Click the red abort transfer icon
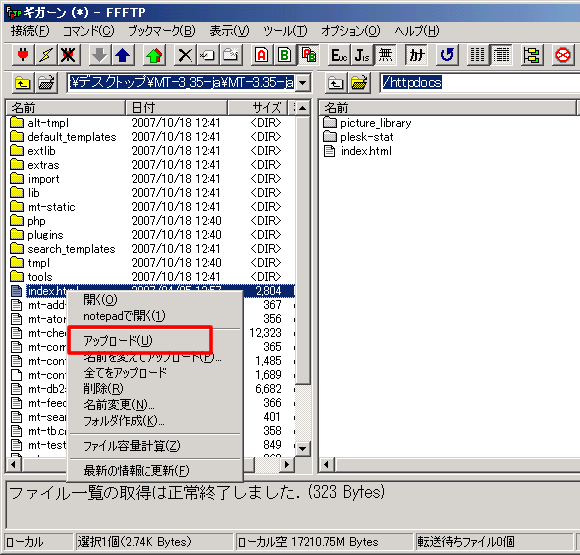Image resolution: width=580 pixels, height=555 pixels. 563,55
